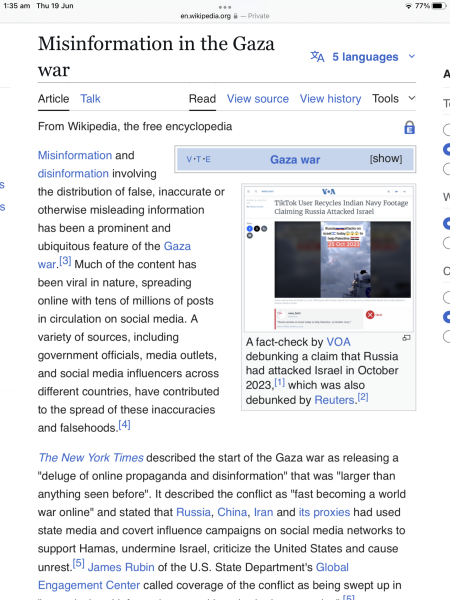The width and height of the screenshot is (450, 600).
Task: Click the blue page protection padlock icon
Action: [409, 127]
